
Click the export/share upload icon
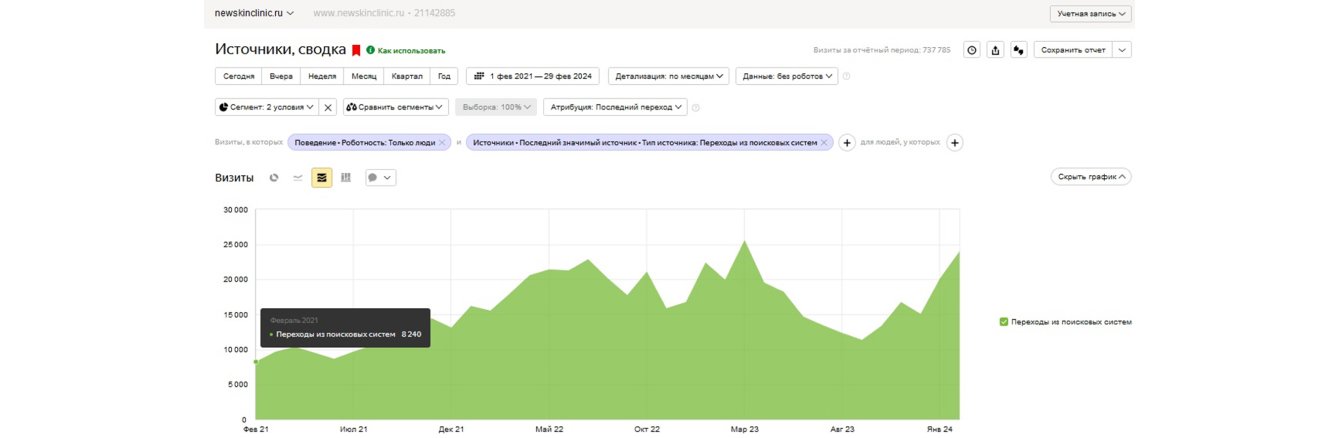995,50
